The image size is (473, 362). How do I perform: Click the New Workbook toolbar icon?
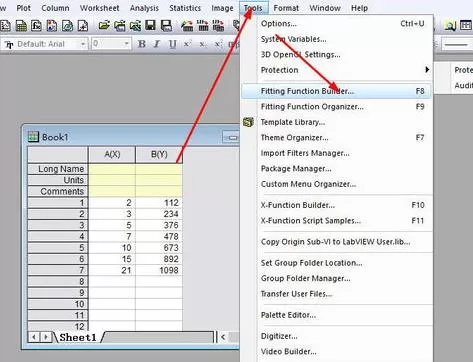click(21, 26)
